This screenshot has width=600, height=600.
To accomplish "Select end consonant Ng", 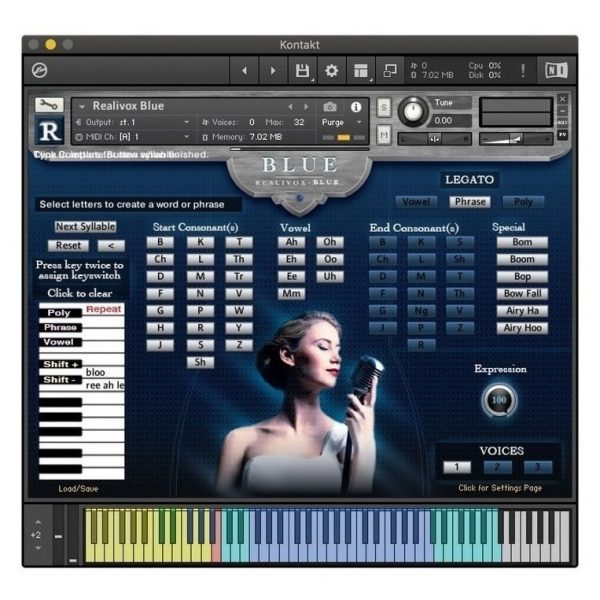I will coord(421,310).
